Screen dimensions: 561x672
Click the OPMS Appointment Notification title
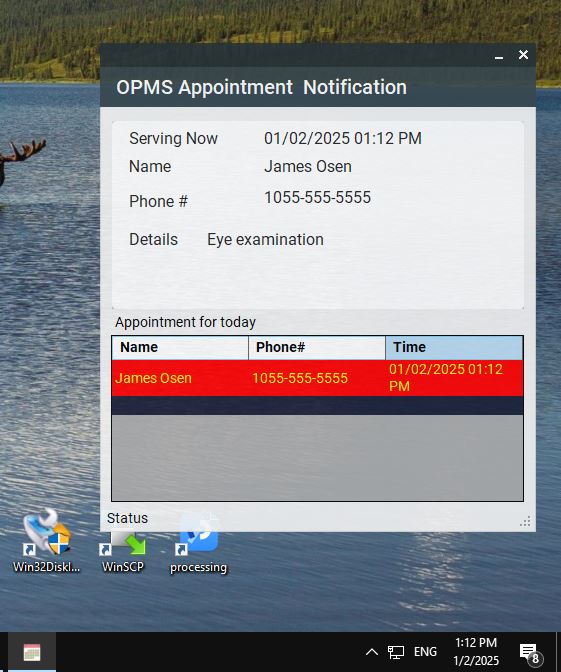coord(261,87)
